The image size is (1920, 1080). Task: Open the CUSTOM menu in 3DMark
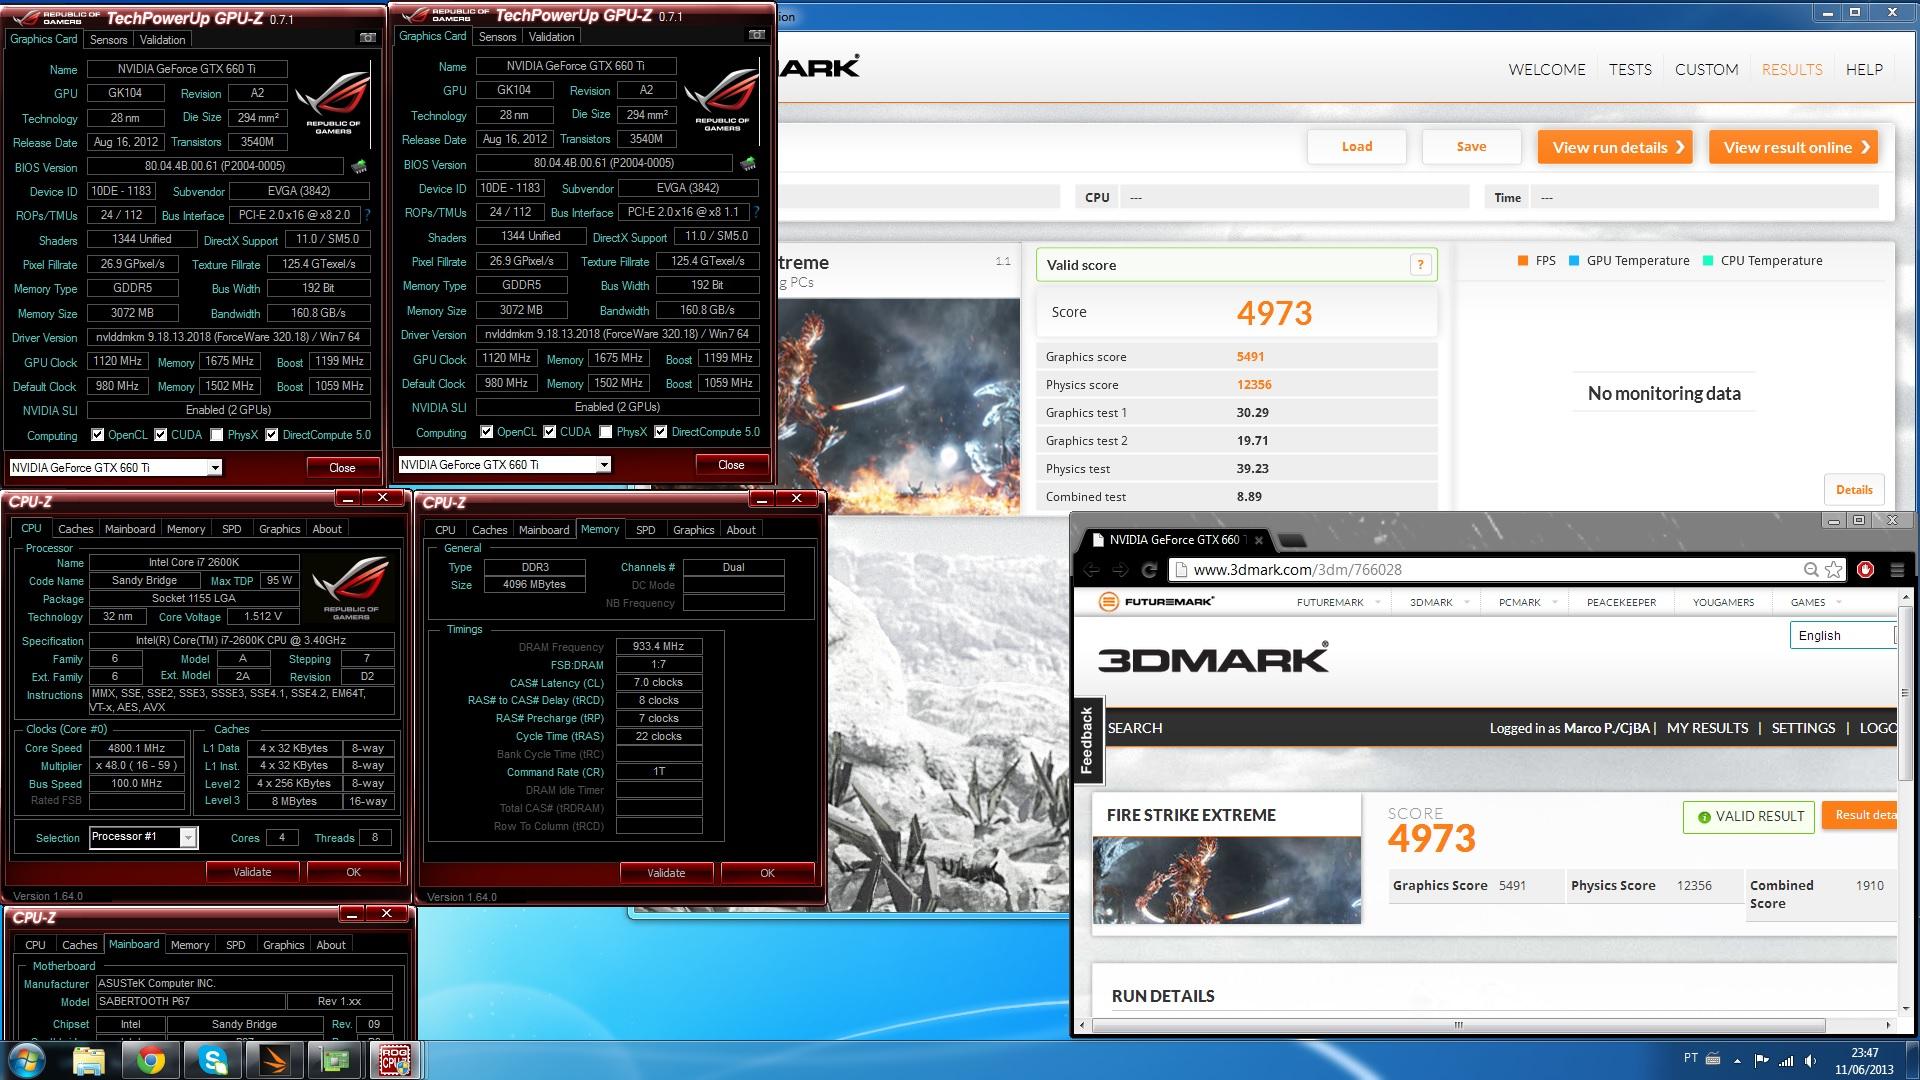pos(1706,69)
